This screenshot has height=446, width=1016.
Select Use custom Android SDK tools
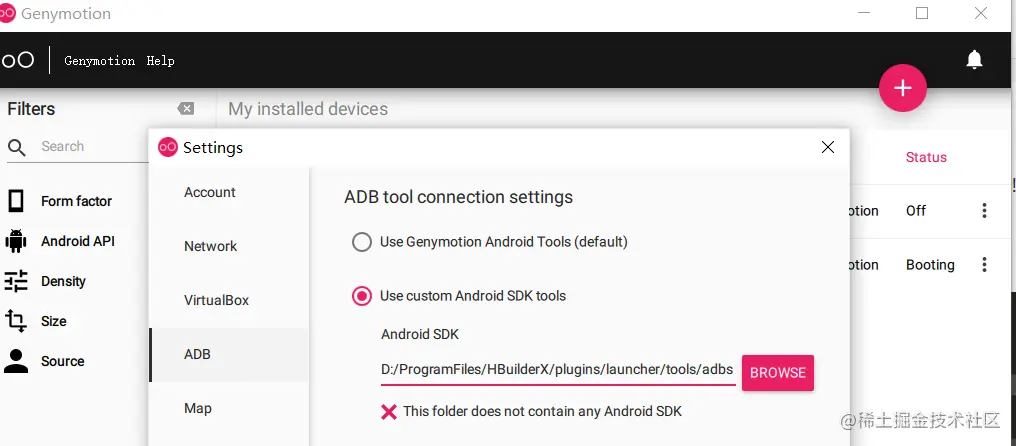click(361, 296)
